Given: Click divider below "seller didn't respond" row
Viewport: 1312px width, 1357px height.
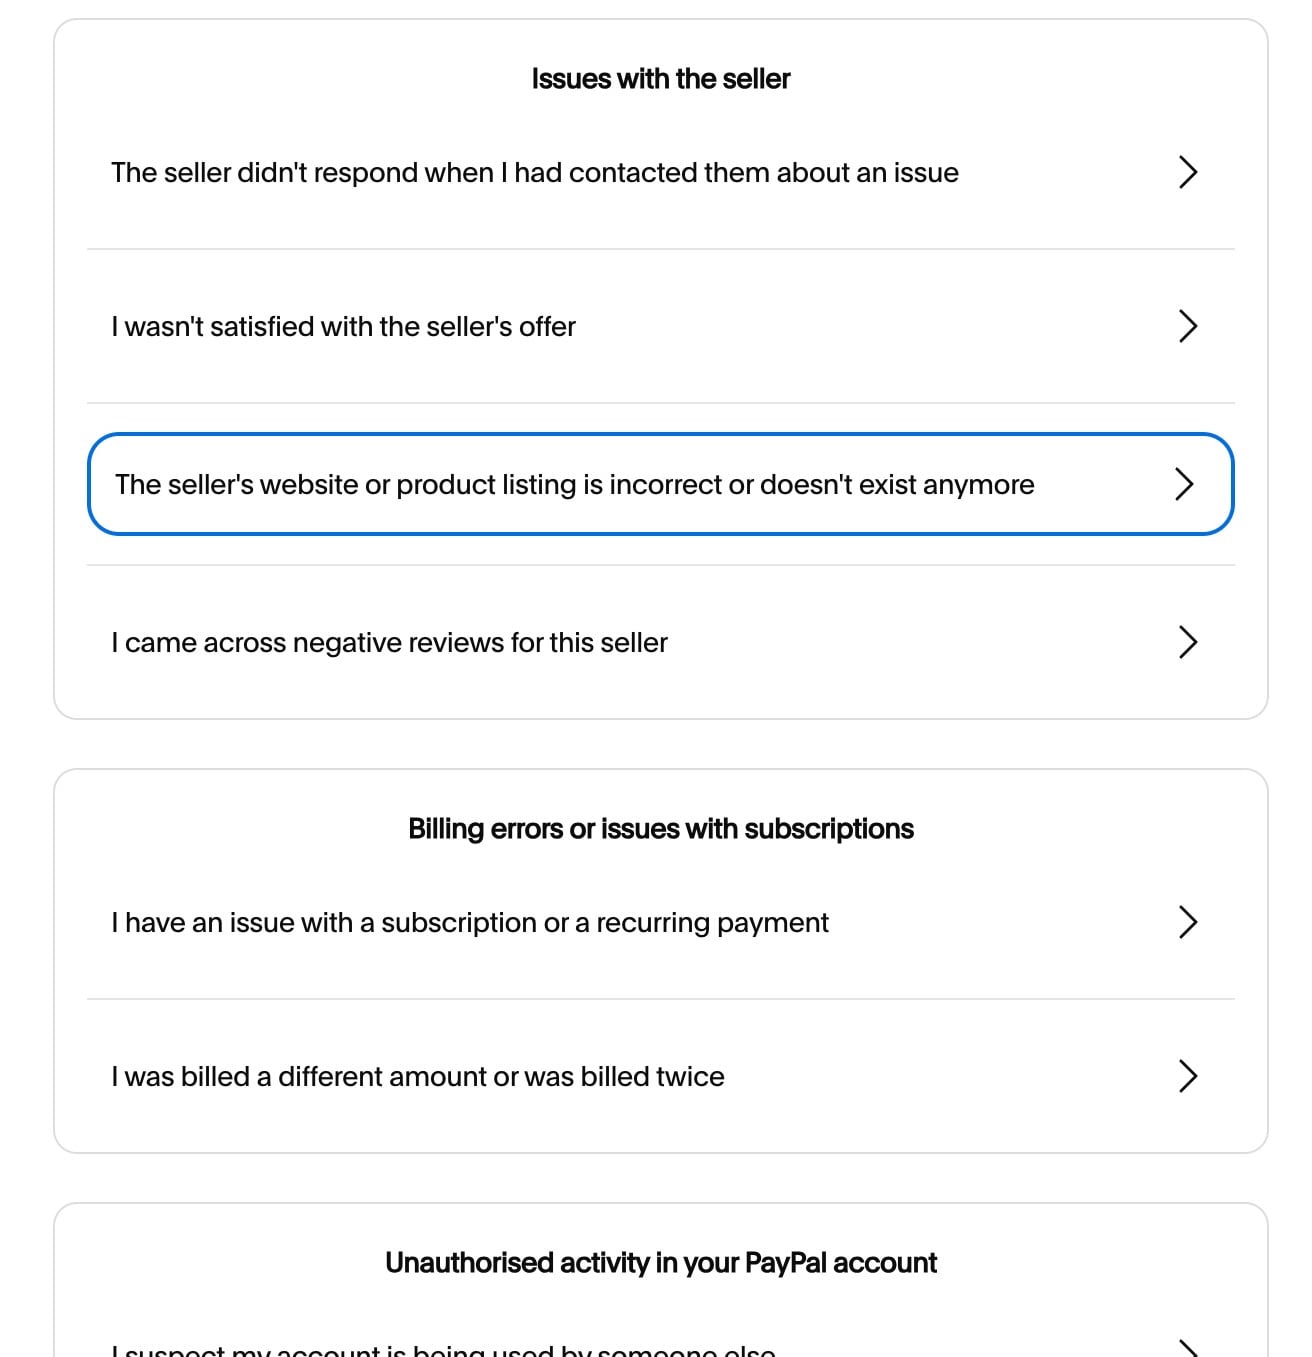Looking at the screenshot, I should click(x=660, y=249).
